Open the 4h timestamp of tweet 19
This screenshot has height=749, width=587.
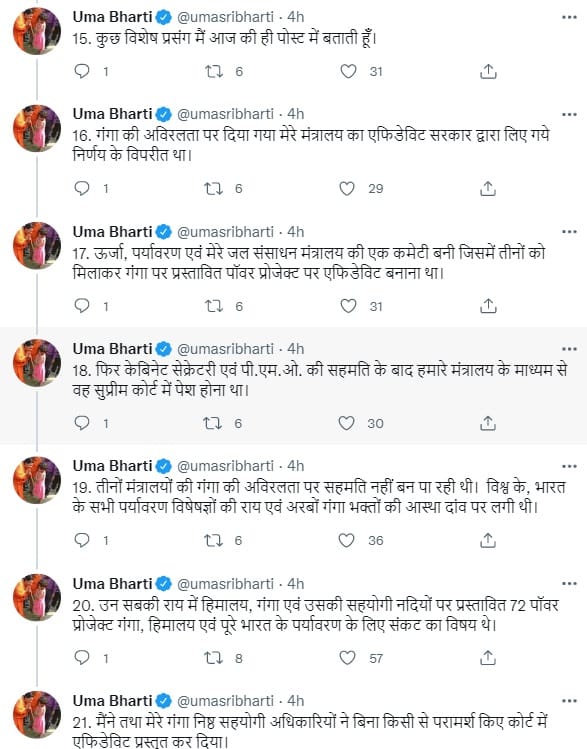click(296, 466)
